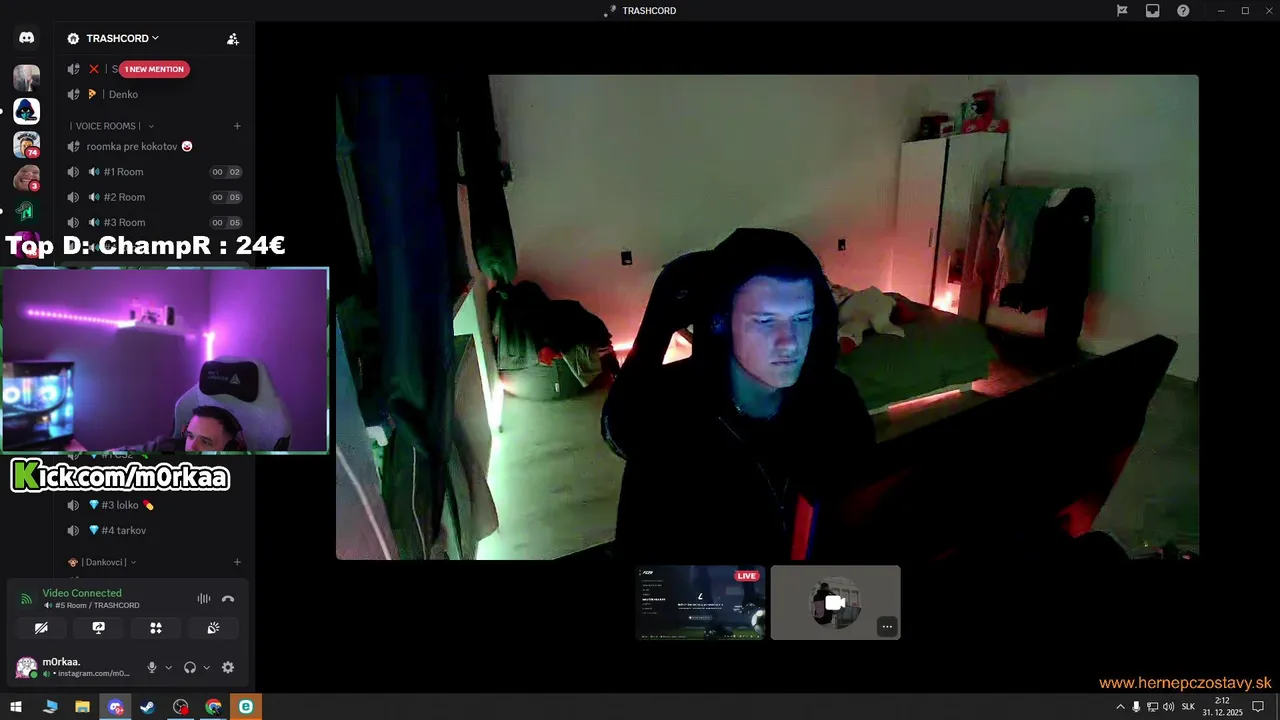The height and width of the screenshot is (720, 1280).
Task: Open server with blue hooded avatar
Action: pyautogui.click(x=26, y=111)
